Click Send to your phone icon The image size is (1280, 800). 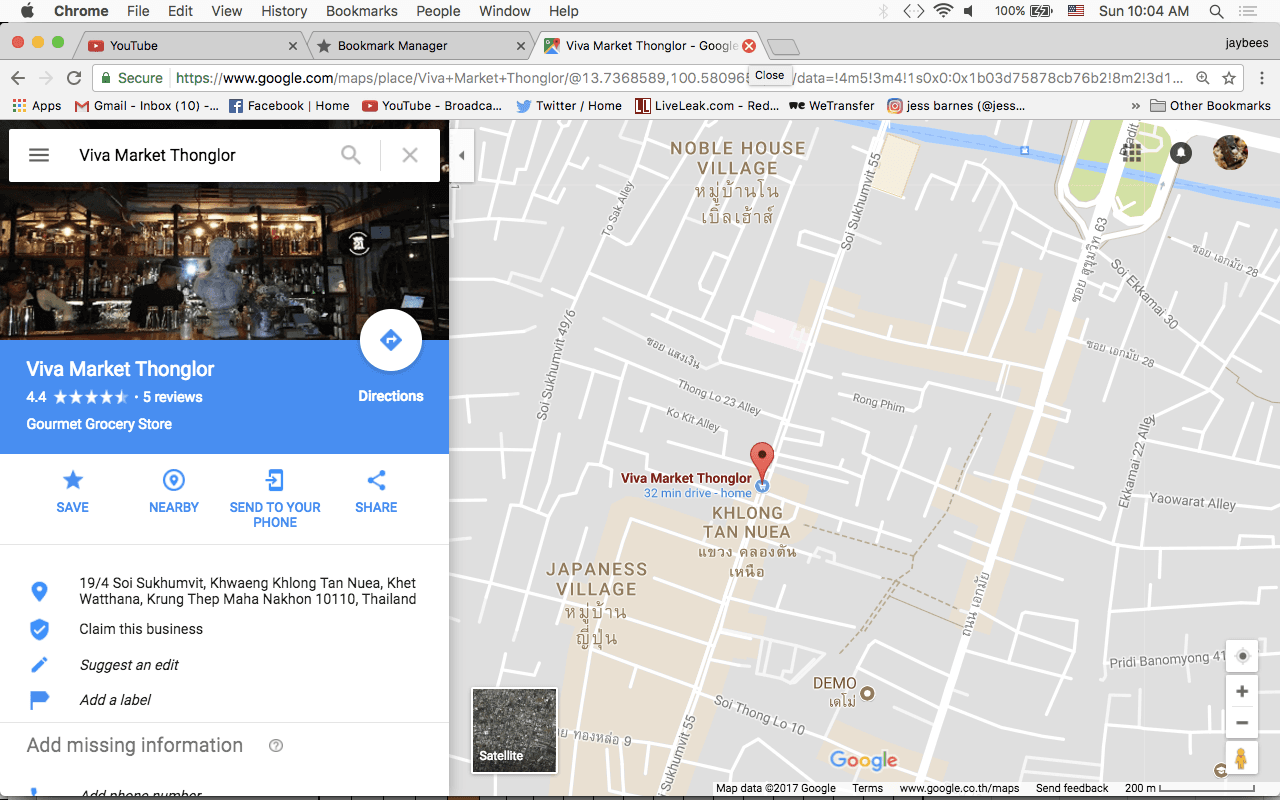coord(275,480)
